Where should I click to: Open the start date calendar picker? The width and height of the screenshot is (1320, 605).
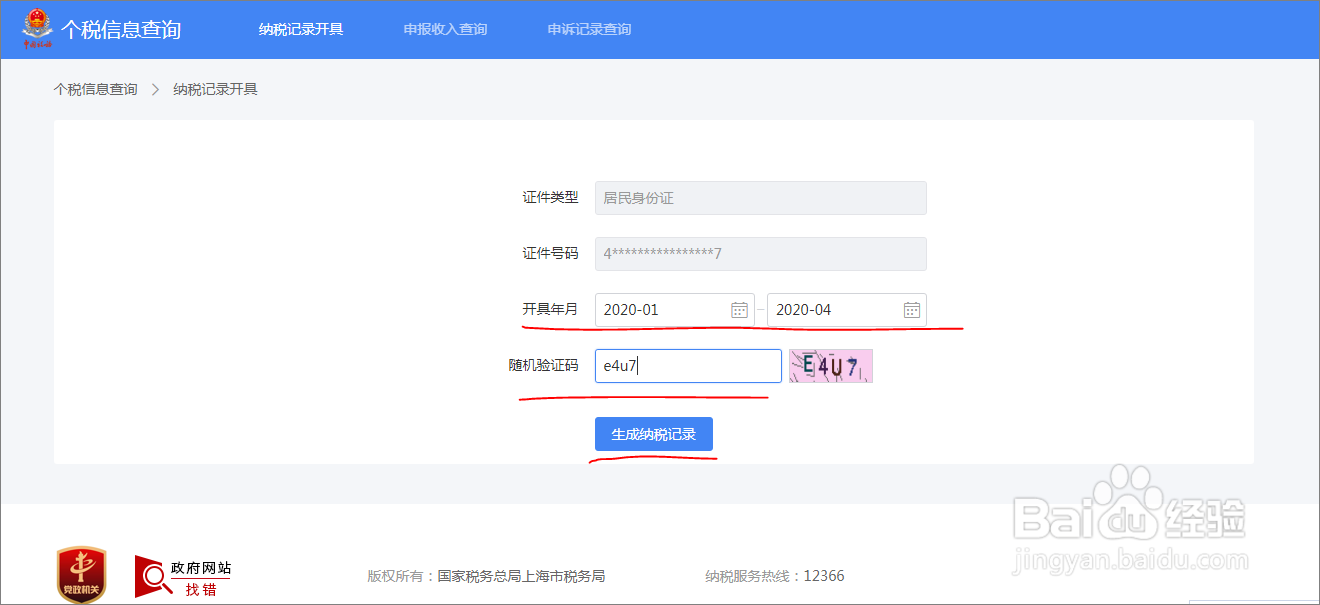coord(739,310)
